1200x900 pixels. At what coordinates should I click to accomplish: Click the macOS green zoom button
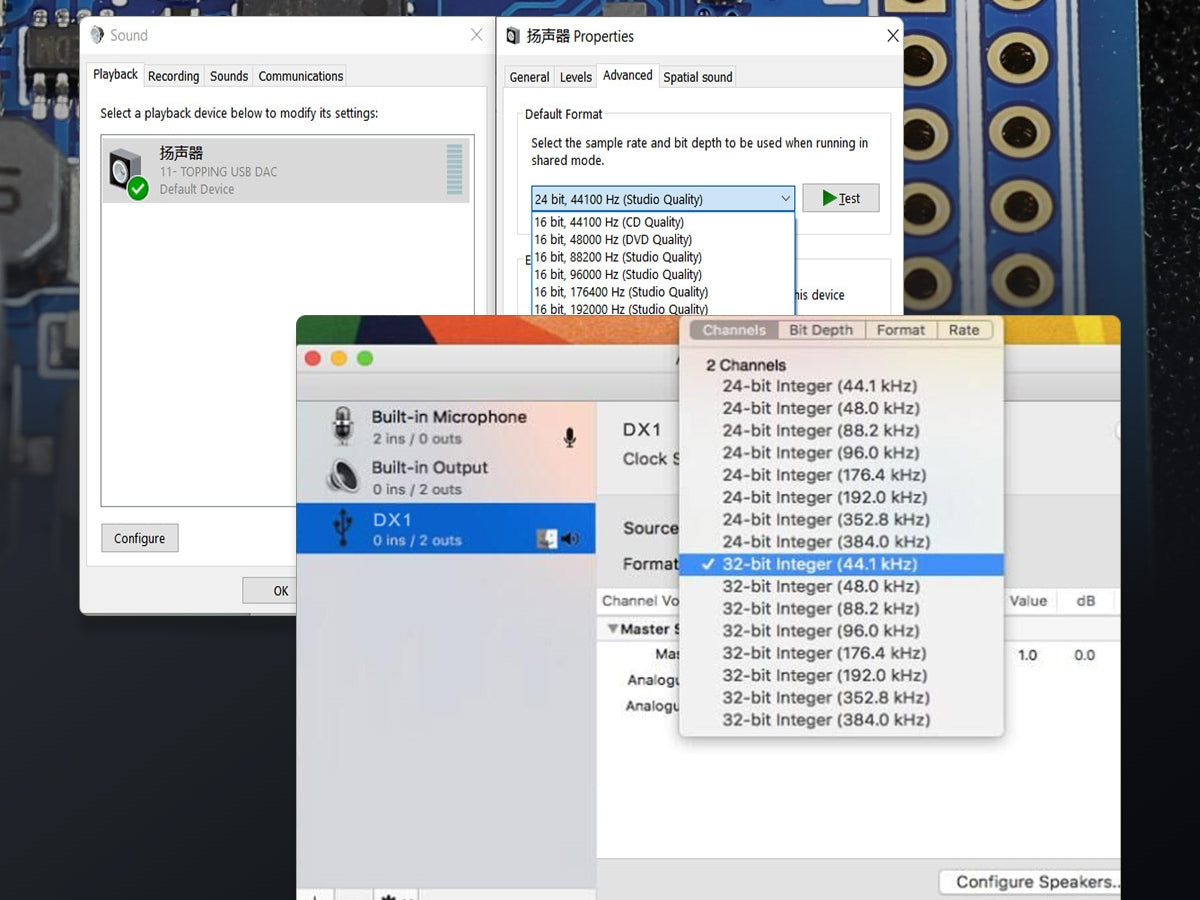coord(365,358)
